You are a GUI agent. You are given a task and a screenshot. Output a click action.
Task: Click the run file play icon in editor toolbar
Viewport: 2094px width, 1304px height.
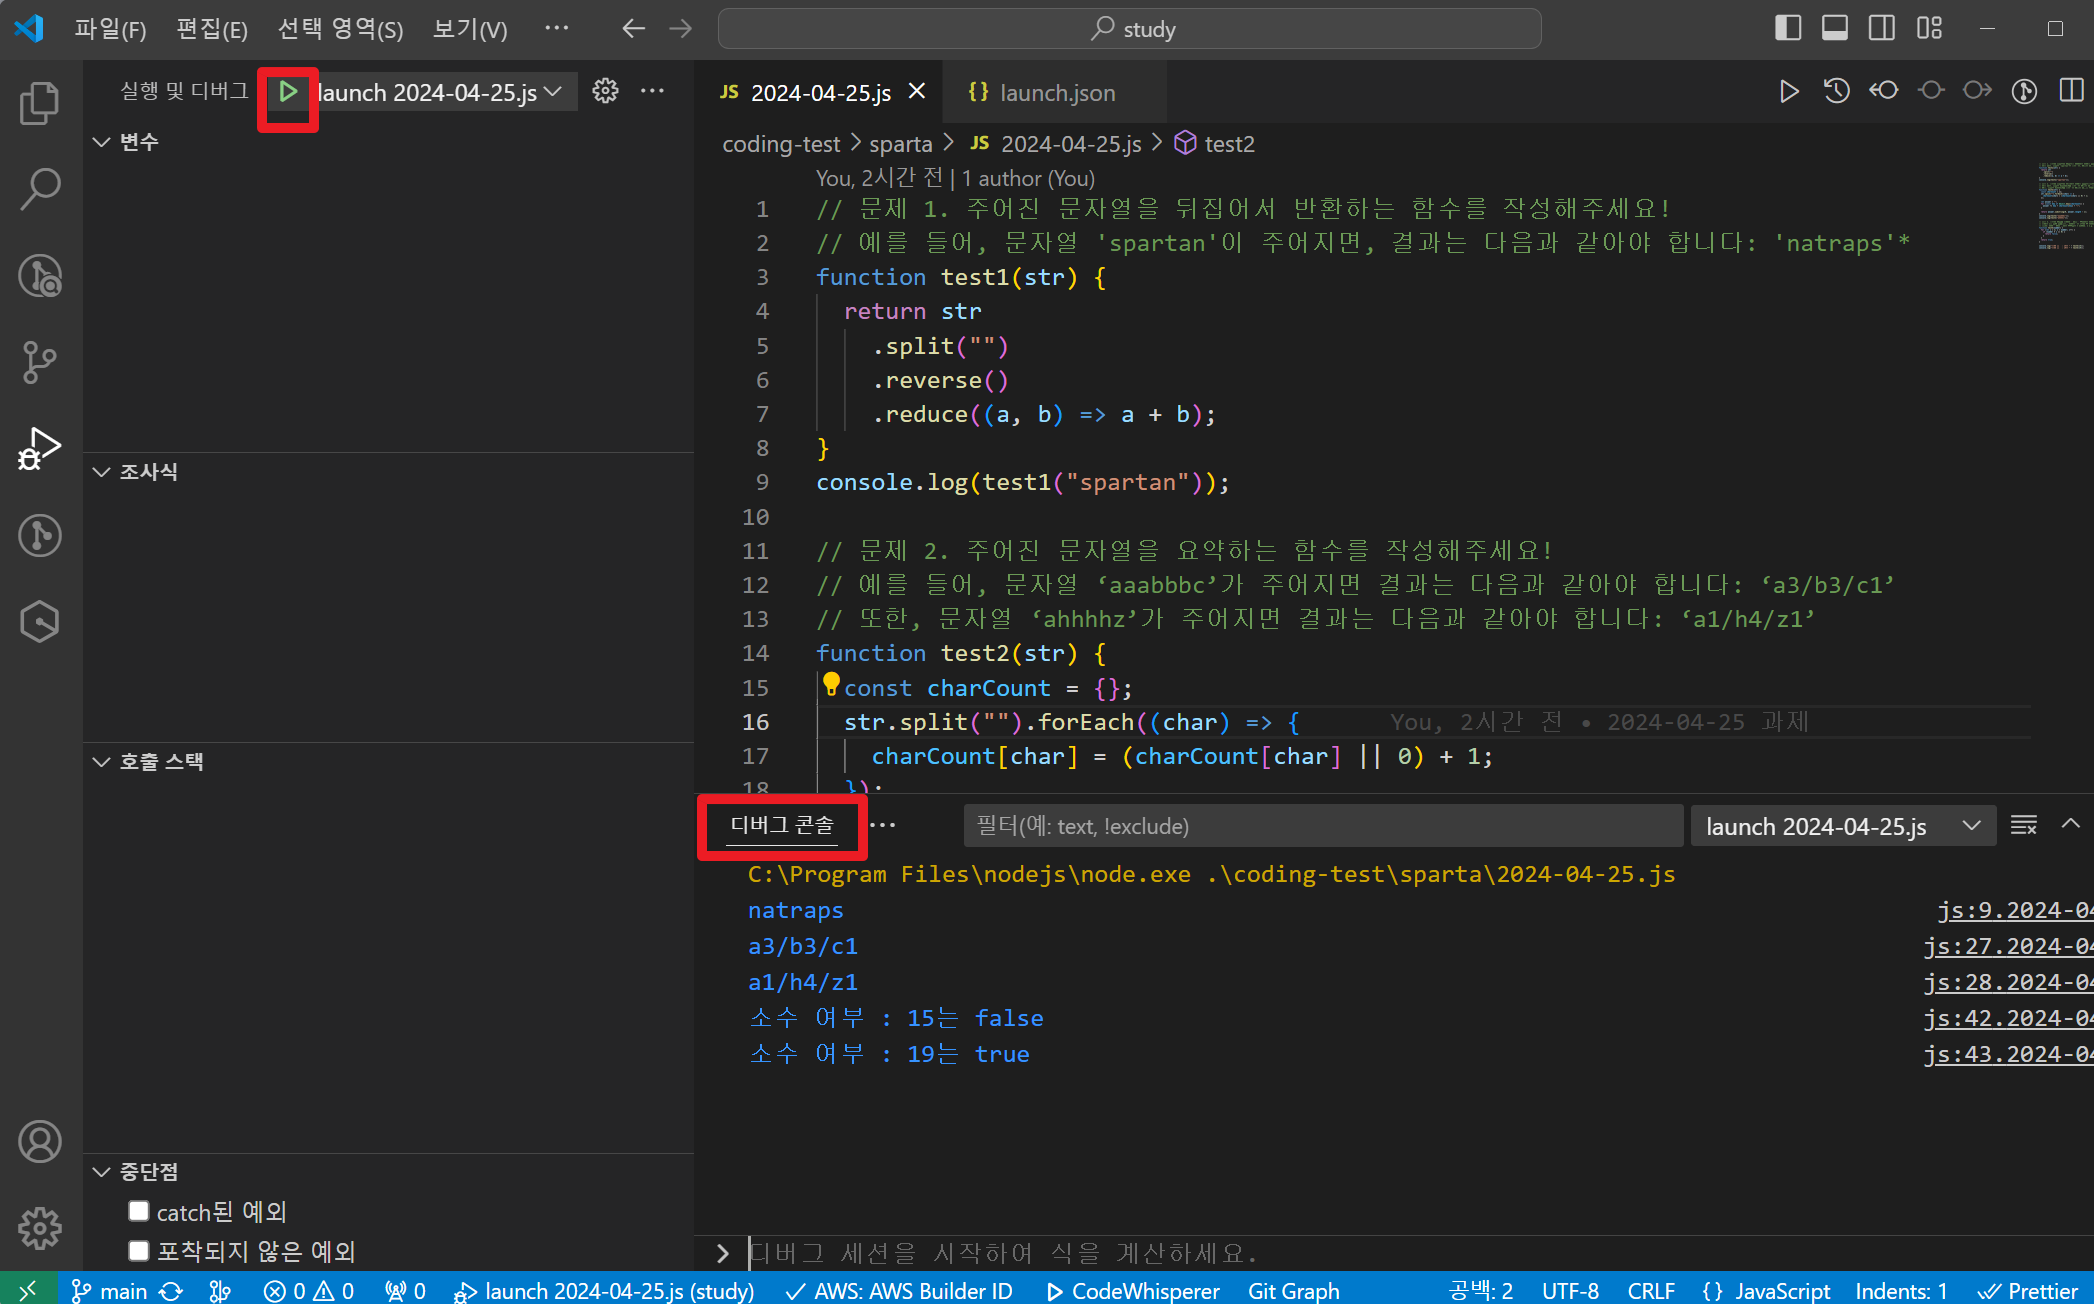pos(1788,92)
